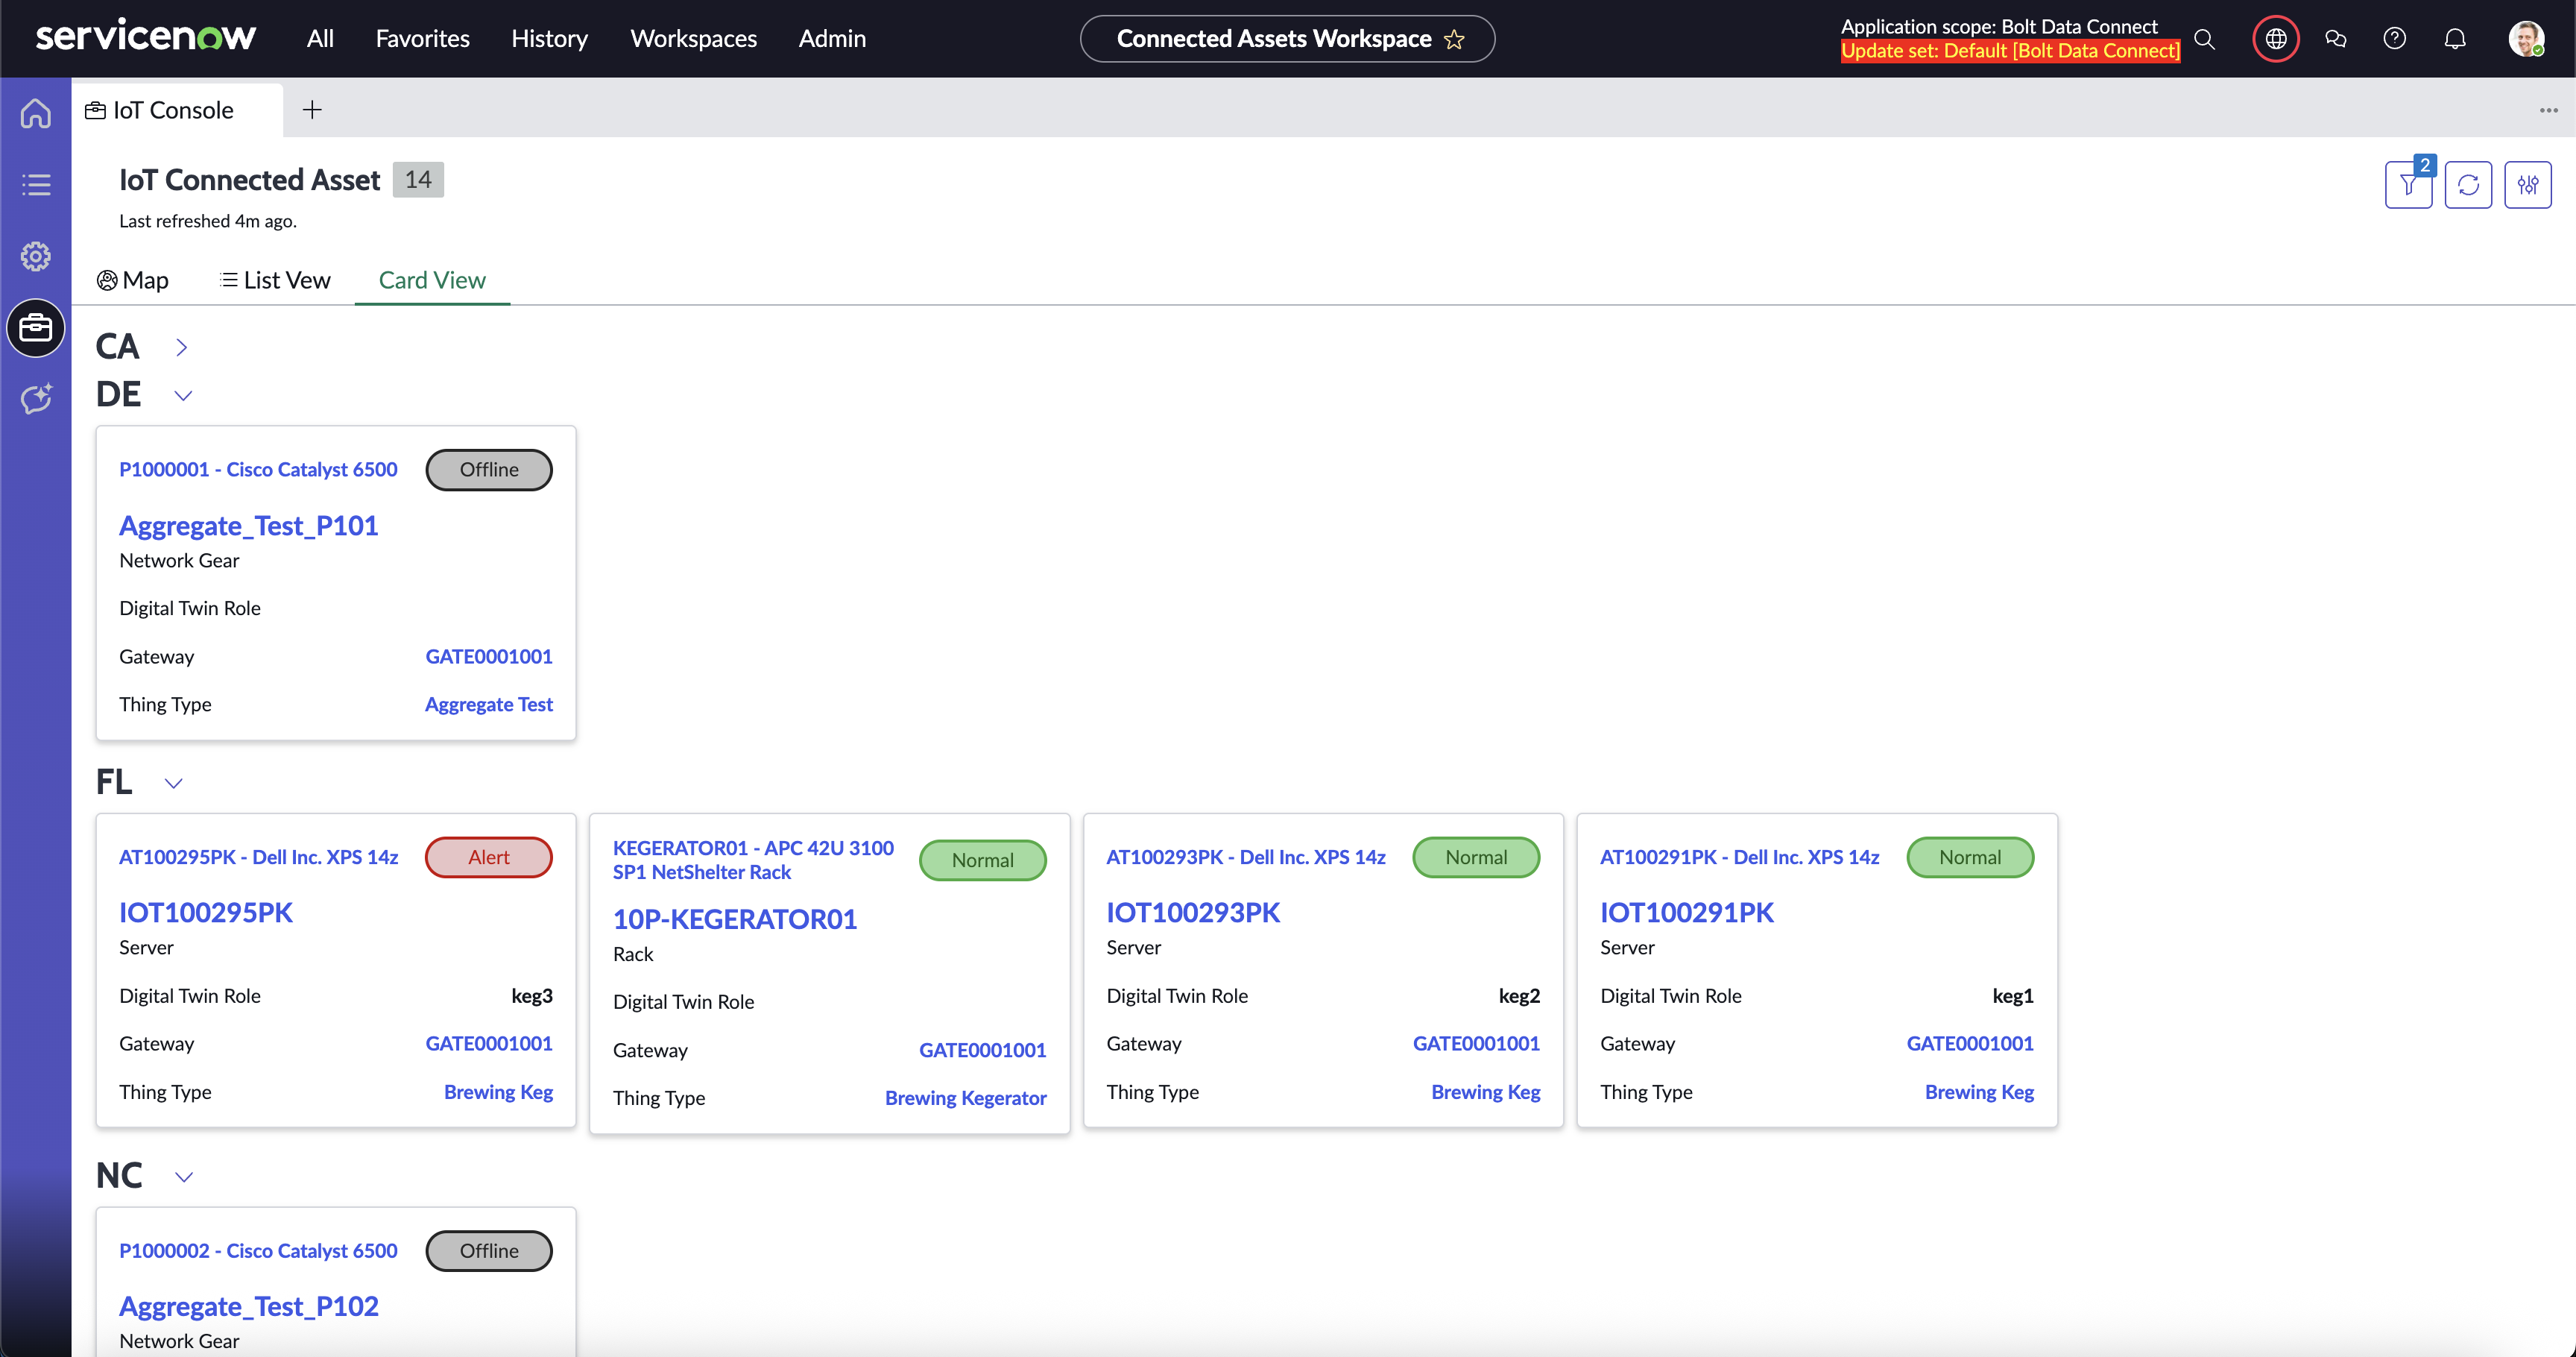Open the list icon in the left sidebar
This screenshot has width=2576, height=1357.
coord(36,185)
